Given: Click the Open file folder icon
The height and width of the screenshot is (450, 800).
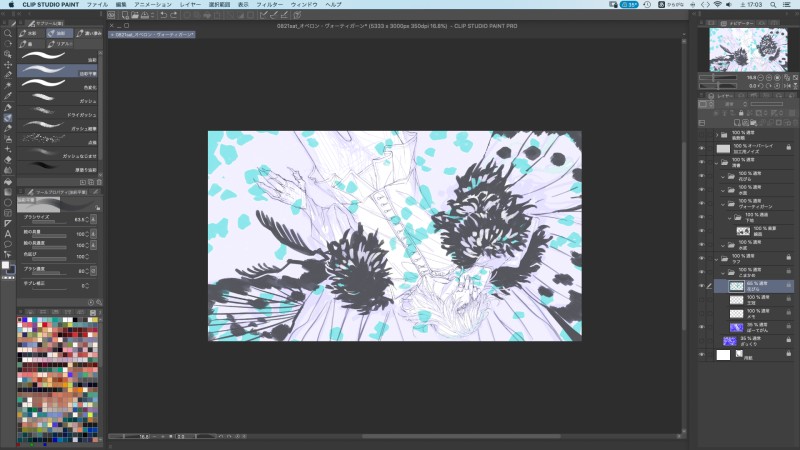Looking at the screenshot, I should pyautogui.click(x=134, y=15).
